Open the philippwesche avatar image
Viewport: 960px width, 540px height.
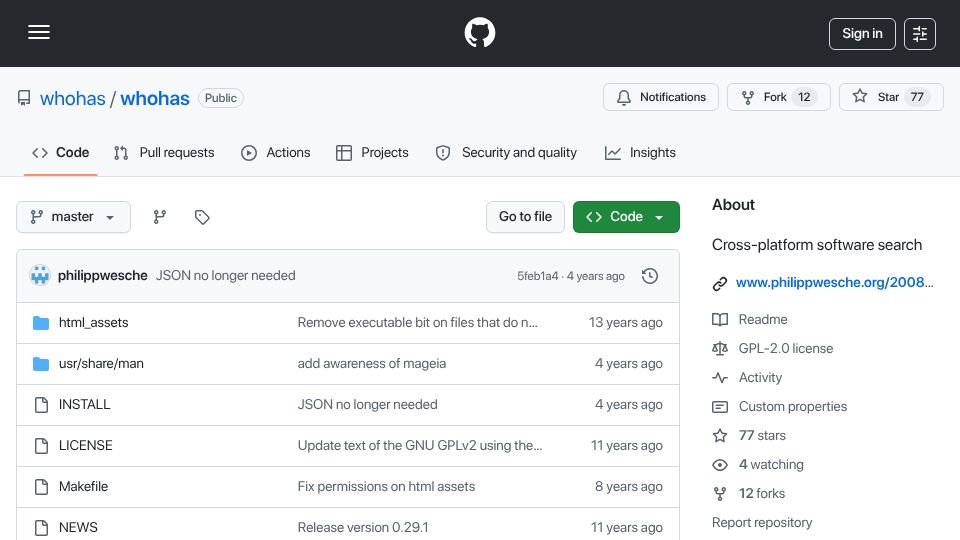pos(40,276)
